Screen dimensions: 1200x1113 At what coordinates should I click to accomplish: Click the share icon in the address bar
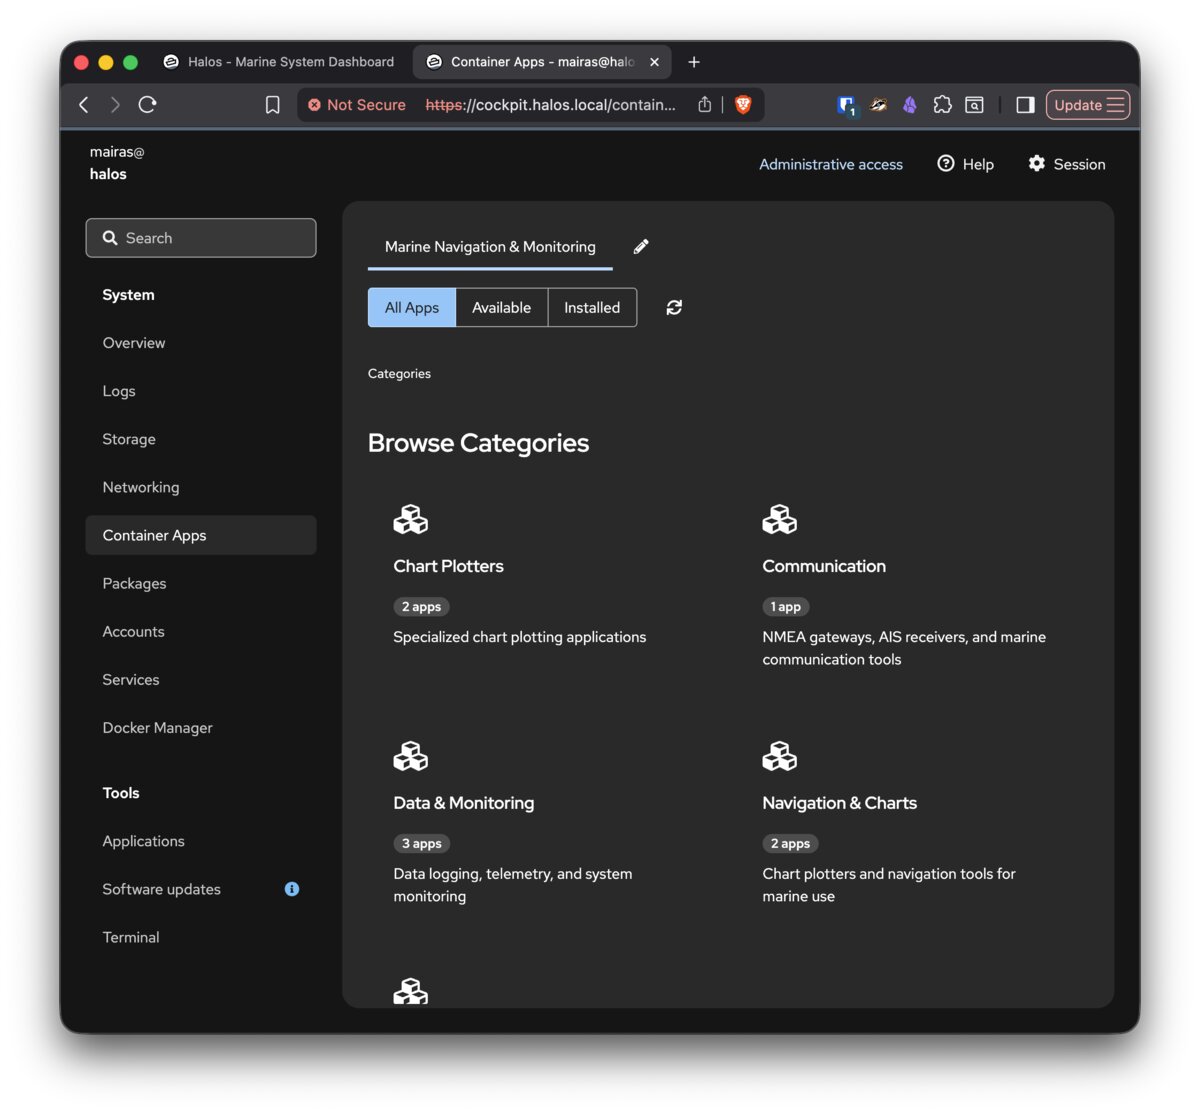point(704,104)
